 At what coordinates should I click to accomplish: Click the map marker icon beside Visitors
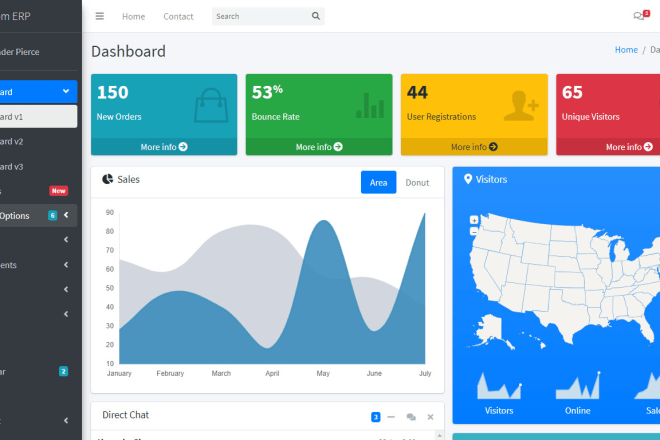pos(468,179)
